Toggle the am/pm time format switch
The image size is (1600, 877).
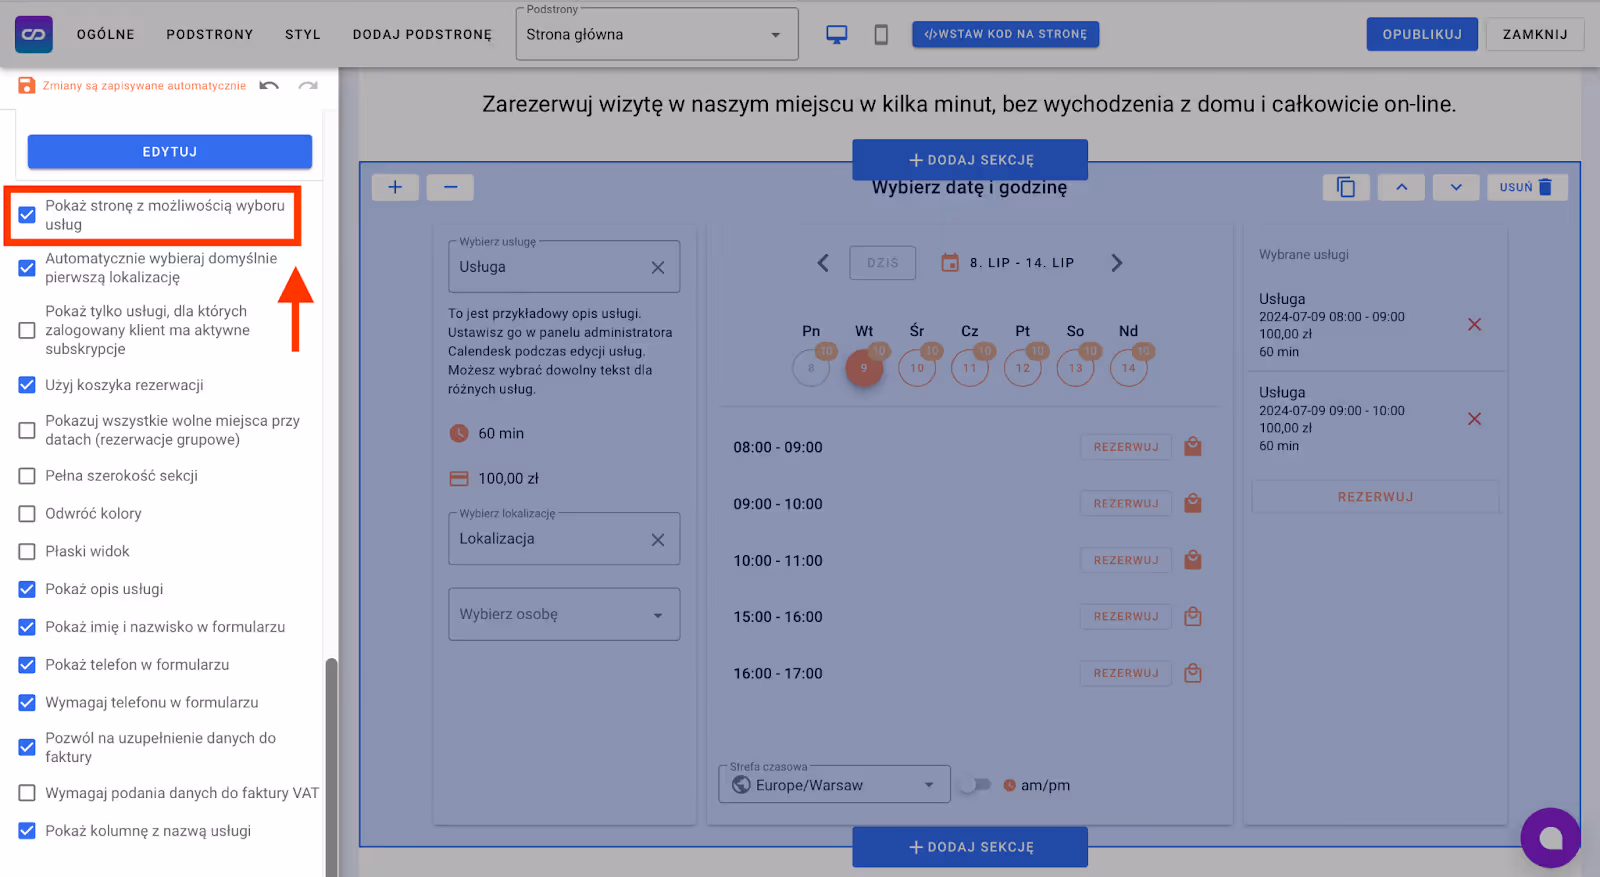tap(974, 785)
